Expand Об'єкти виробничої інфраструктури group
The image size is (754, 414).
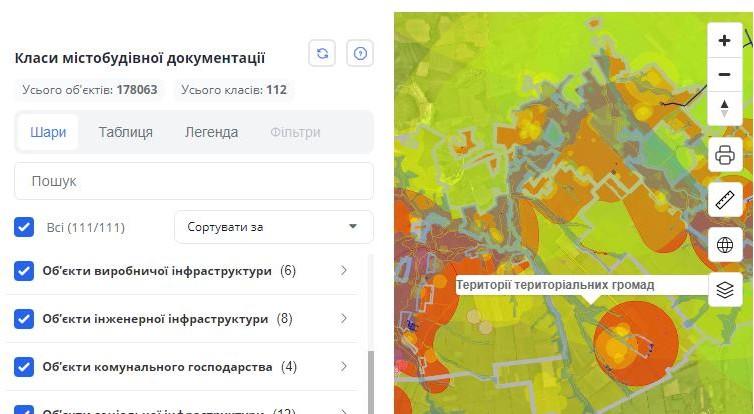point(344,271)
